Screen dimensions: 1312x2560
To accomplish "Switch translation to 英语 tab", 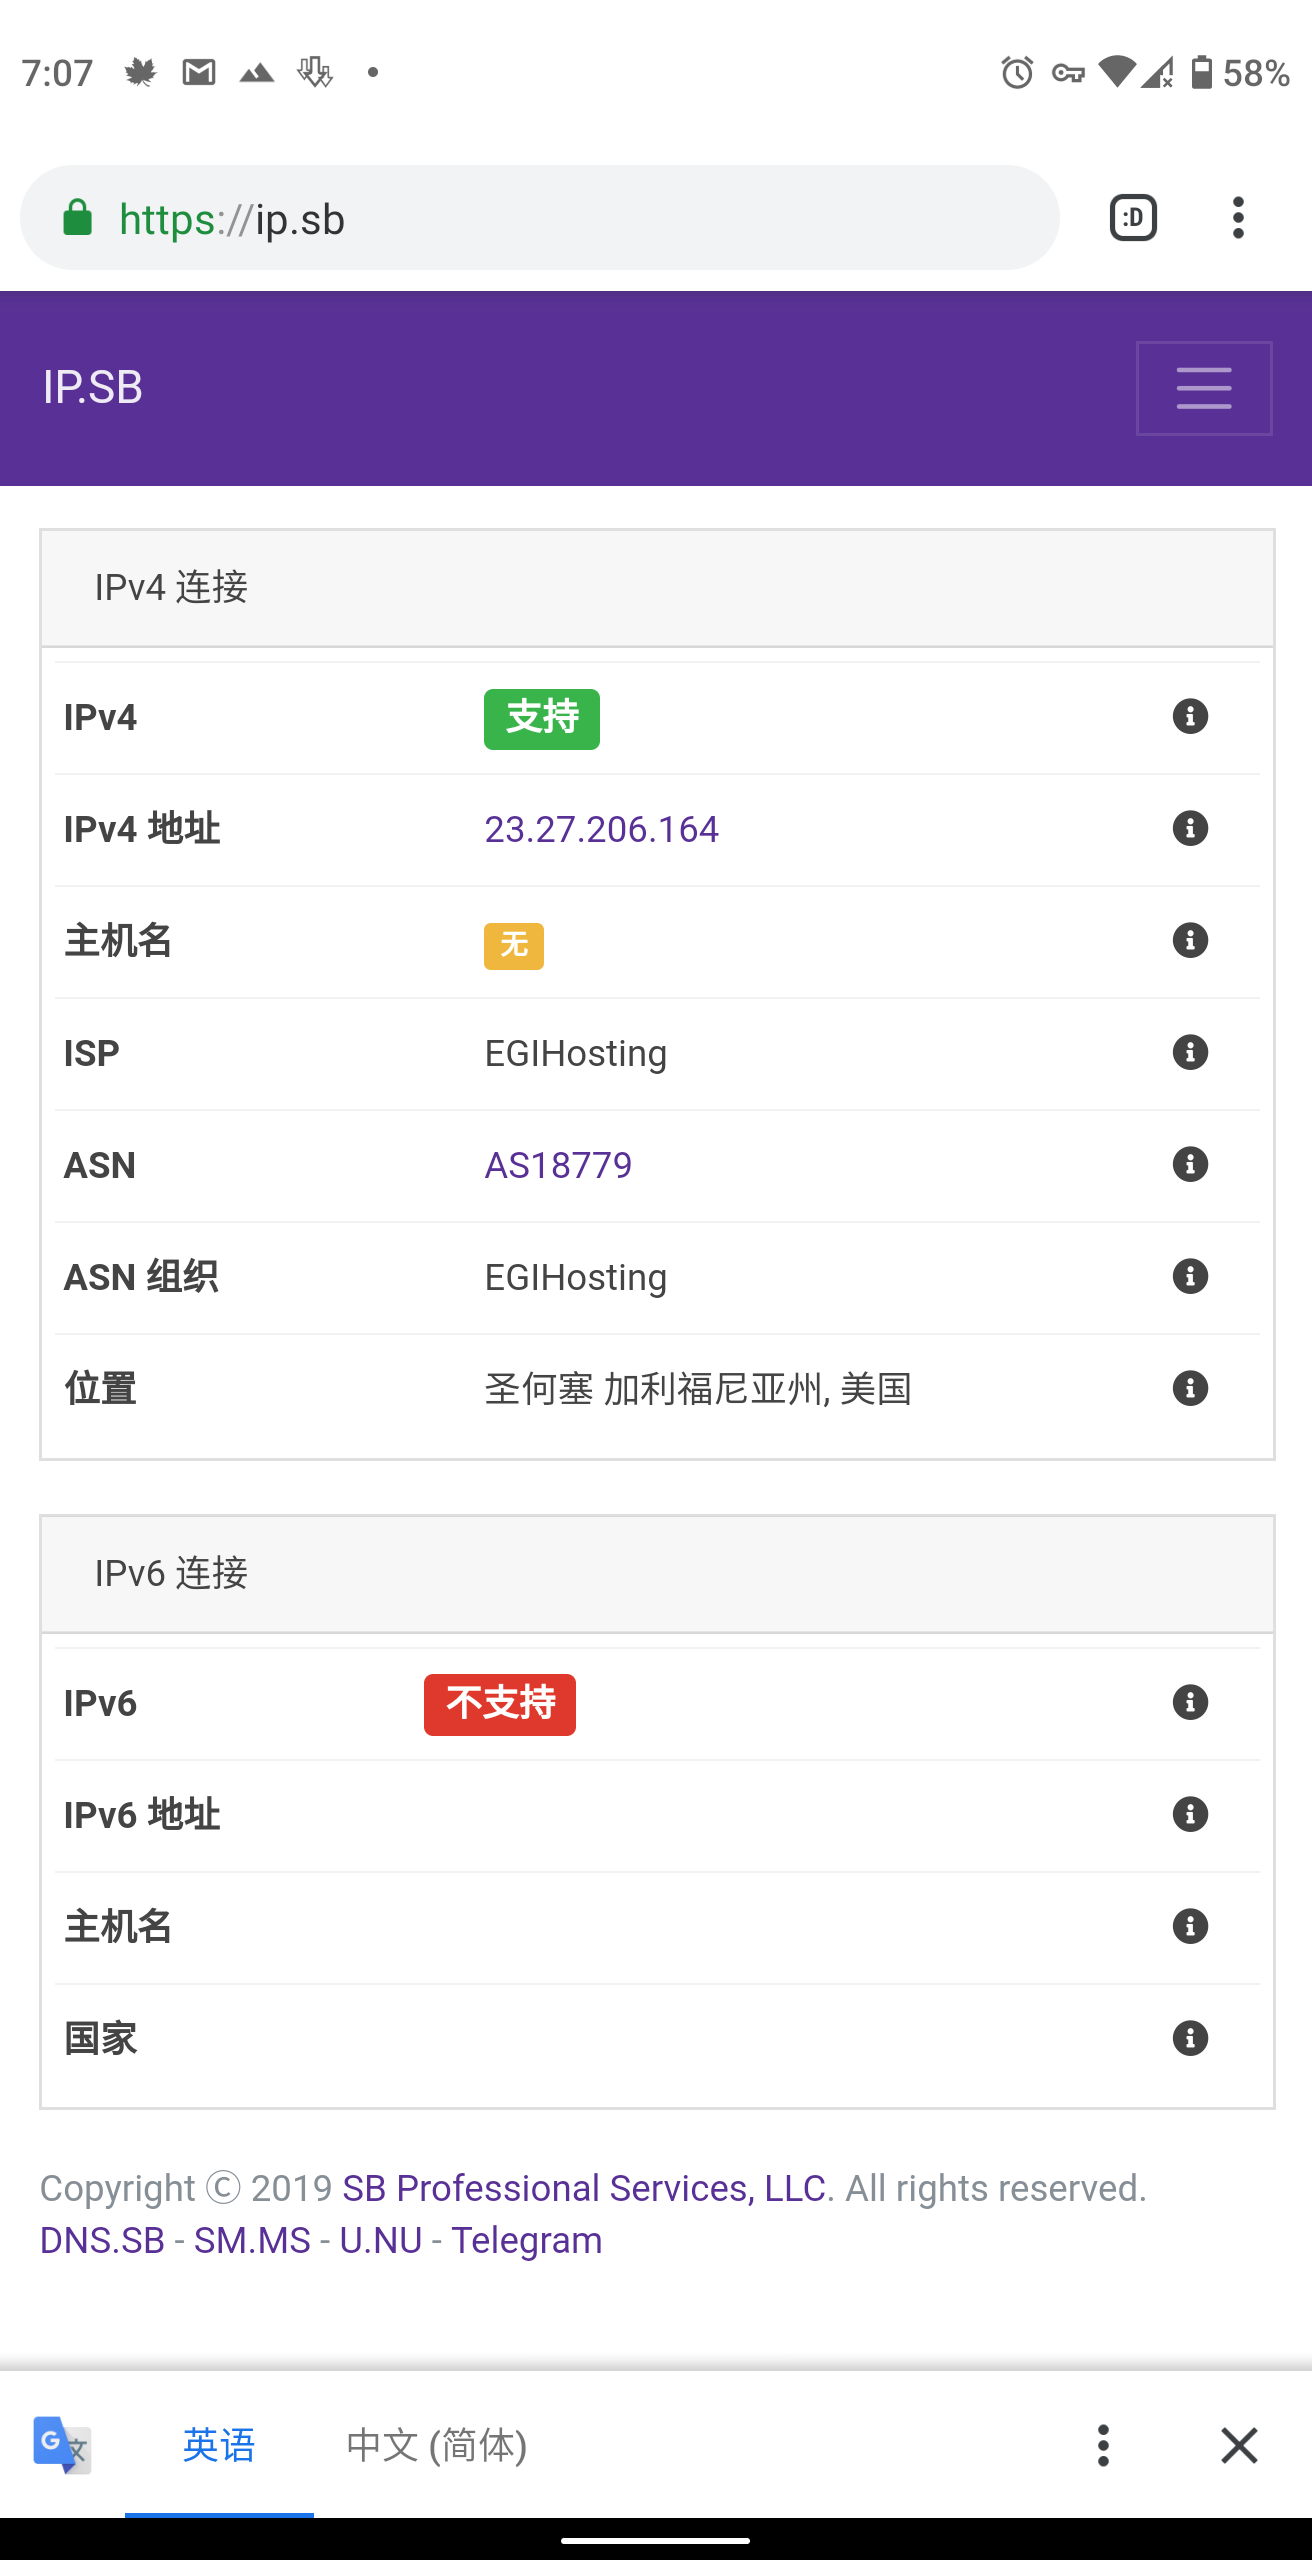I will (x=219, y=2445).
